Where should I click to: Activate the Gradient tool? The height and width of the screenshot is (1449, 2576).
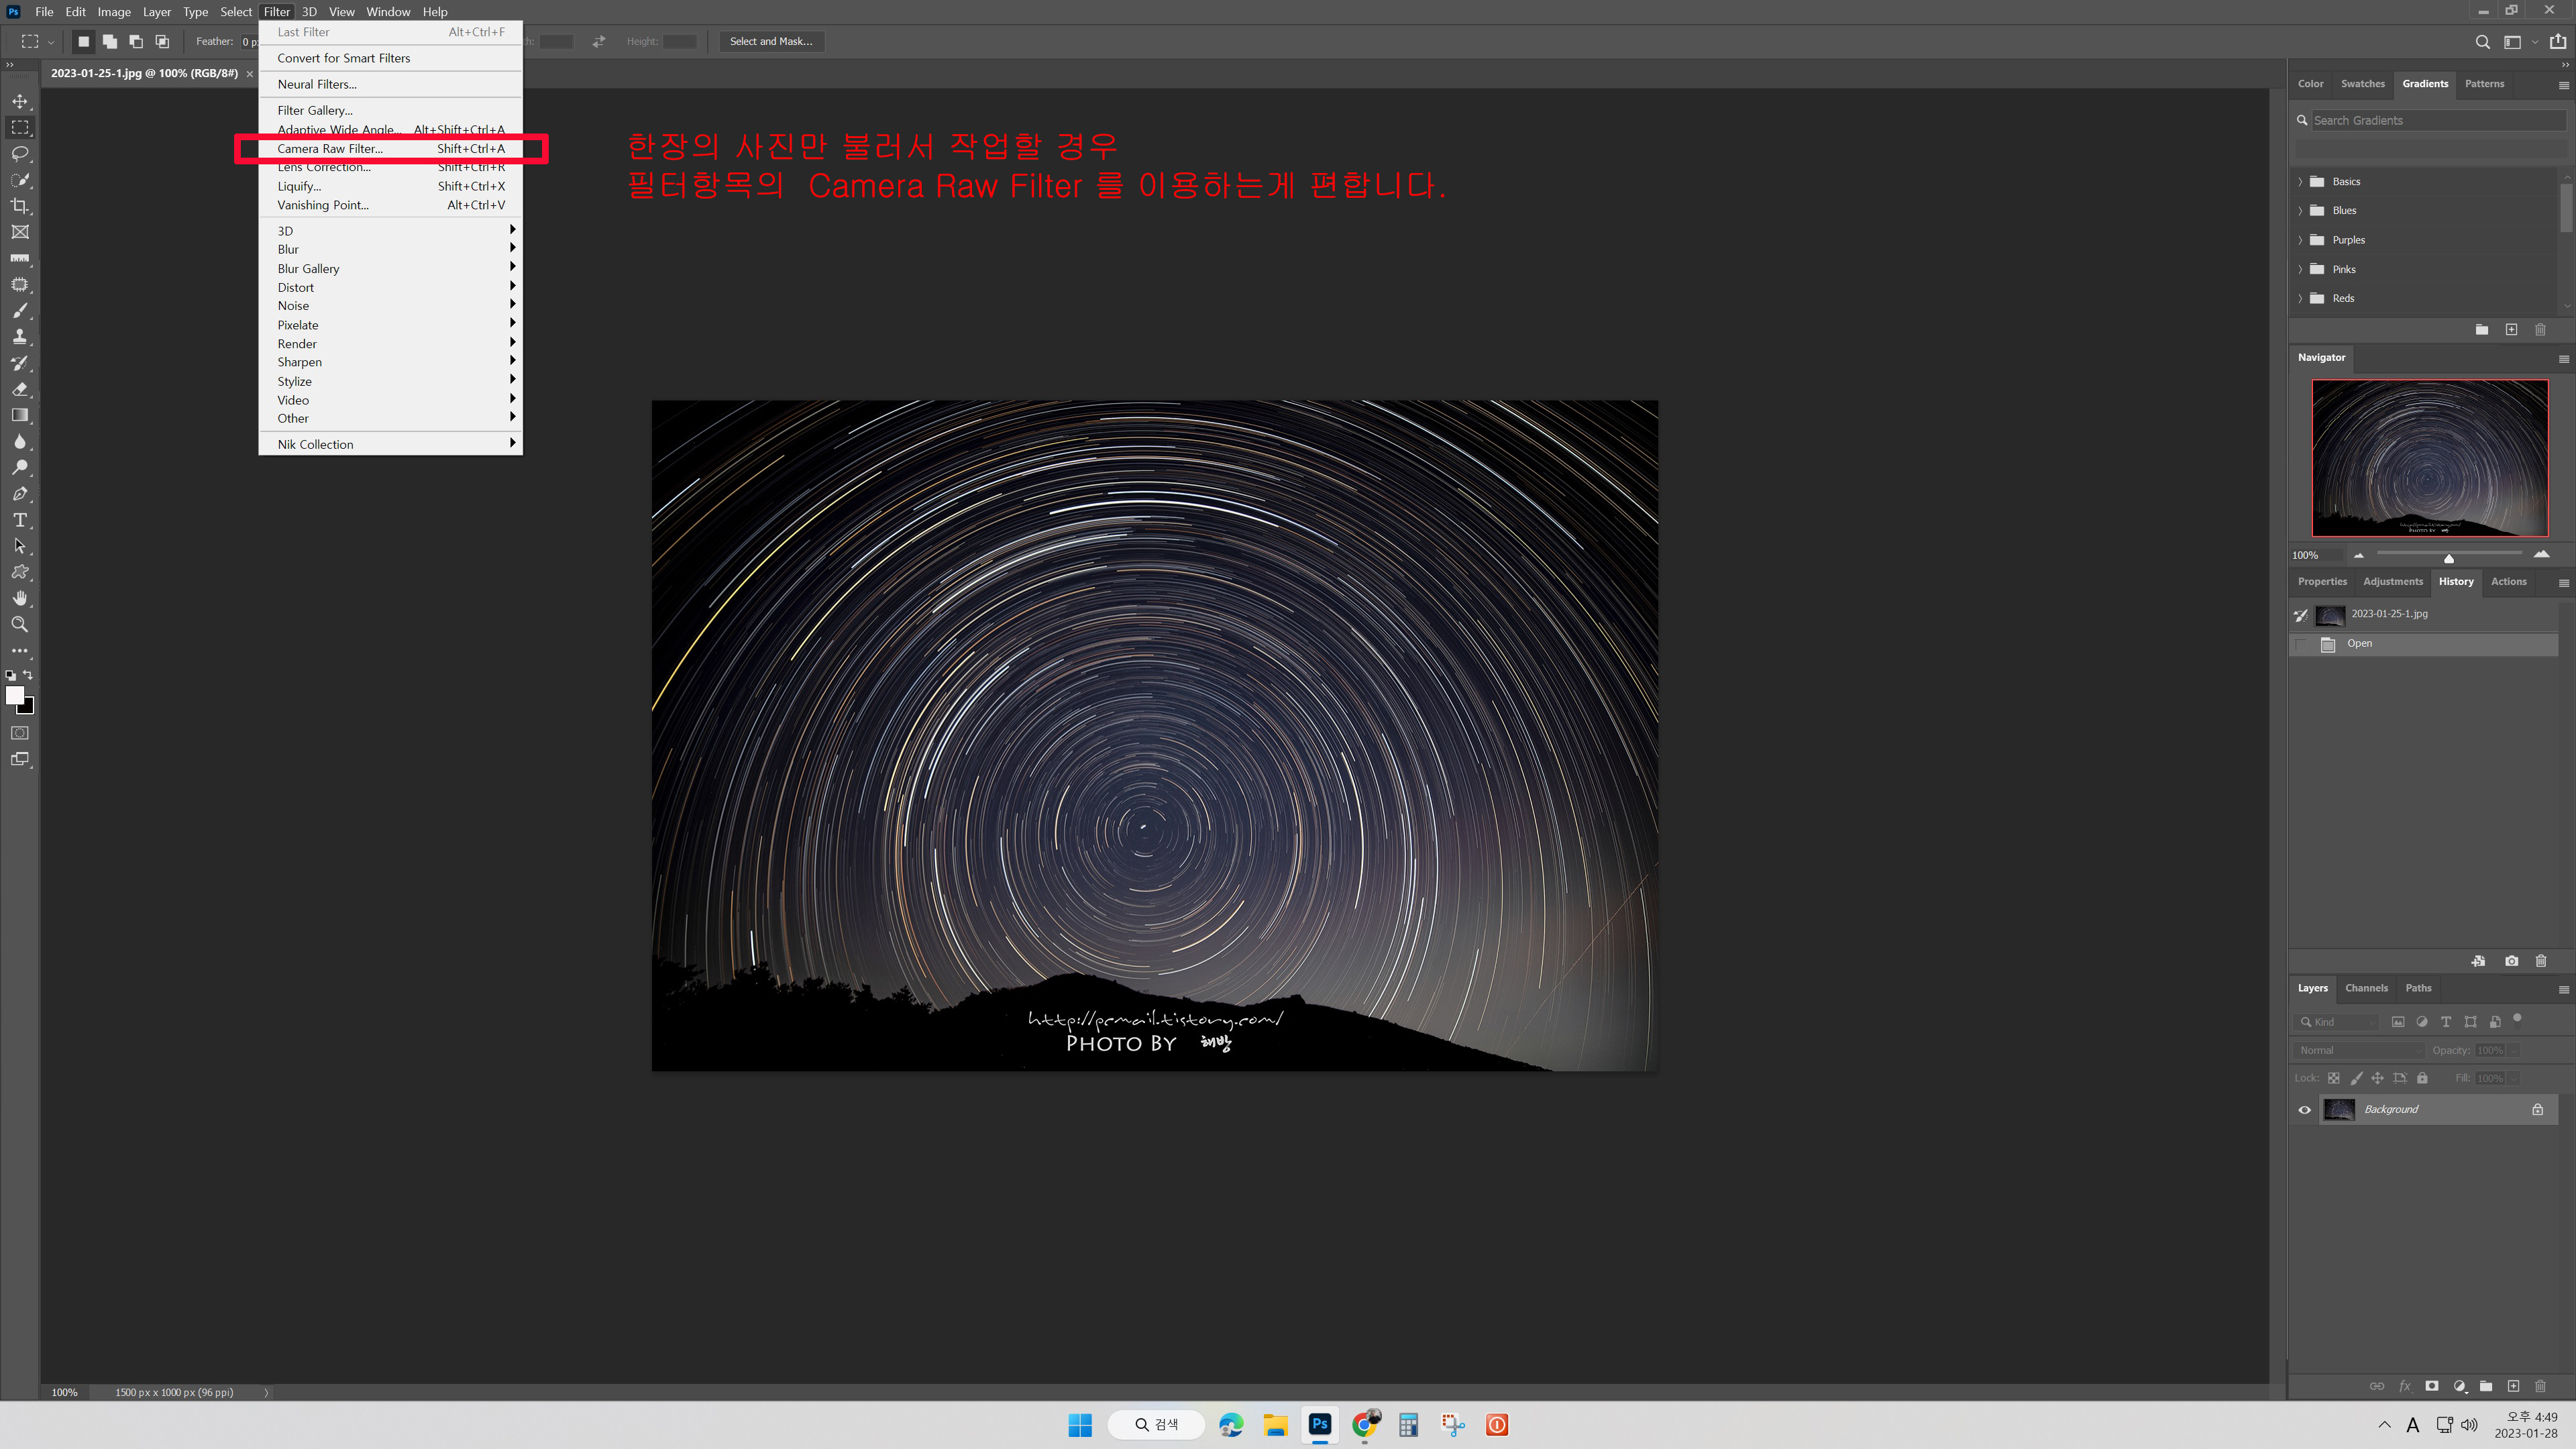point(20,415)
